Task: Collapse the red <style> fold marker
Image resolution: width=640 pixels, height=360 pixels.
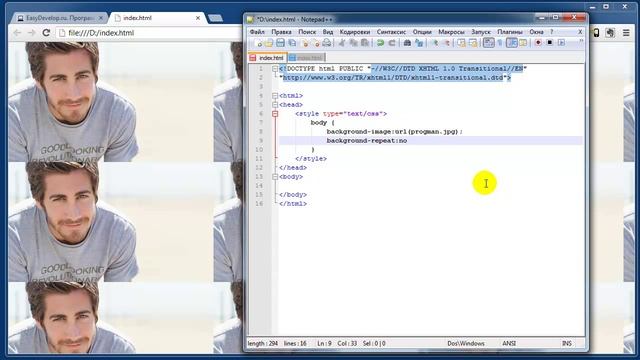Action: pyautogui.click(x=275, y=114)
